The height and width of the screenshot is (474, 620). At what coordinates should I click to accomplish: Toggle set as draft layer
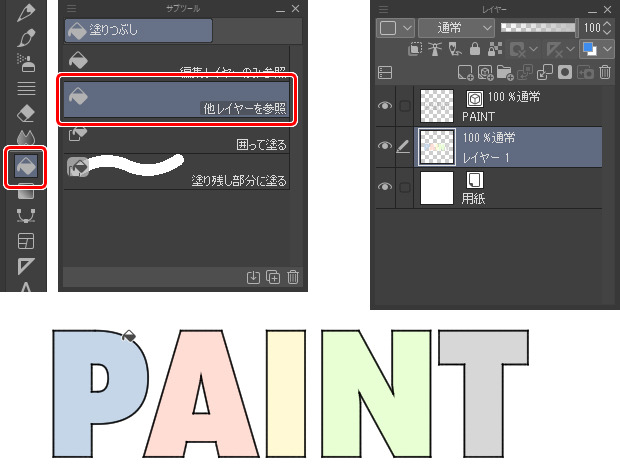(x=455, y=49)
